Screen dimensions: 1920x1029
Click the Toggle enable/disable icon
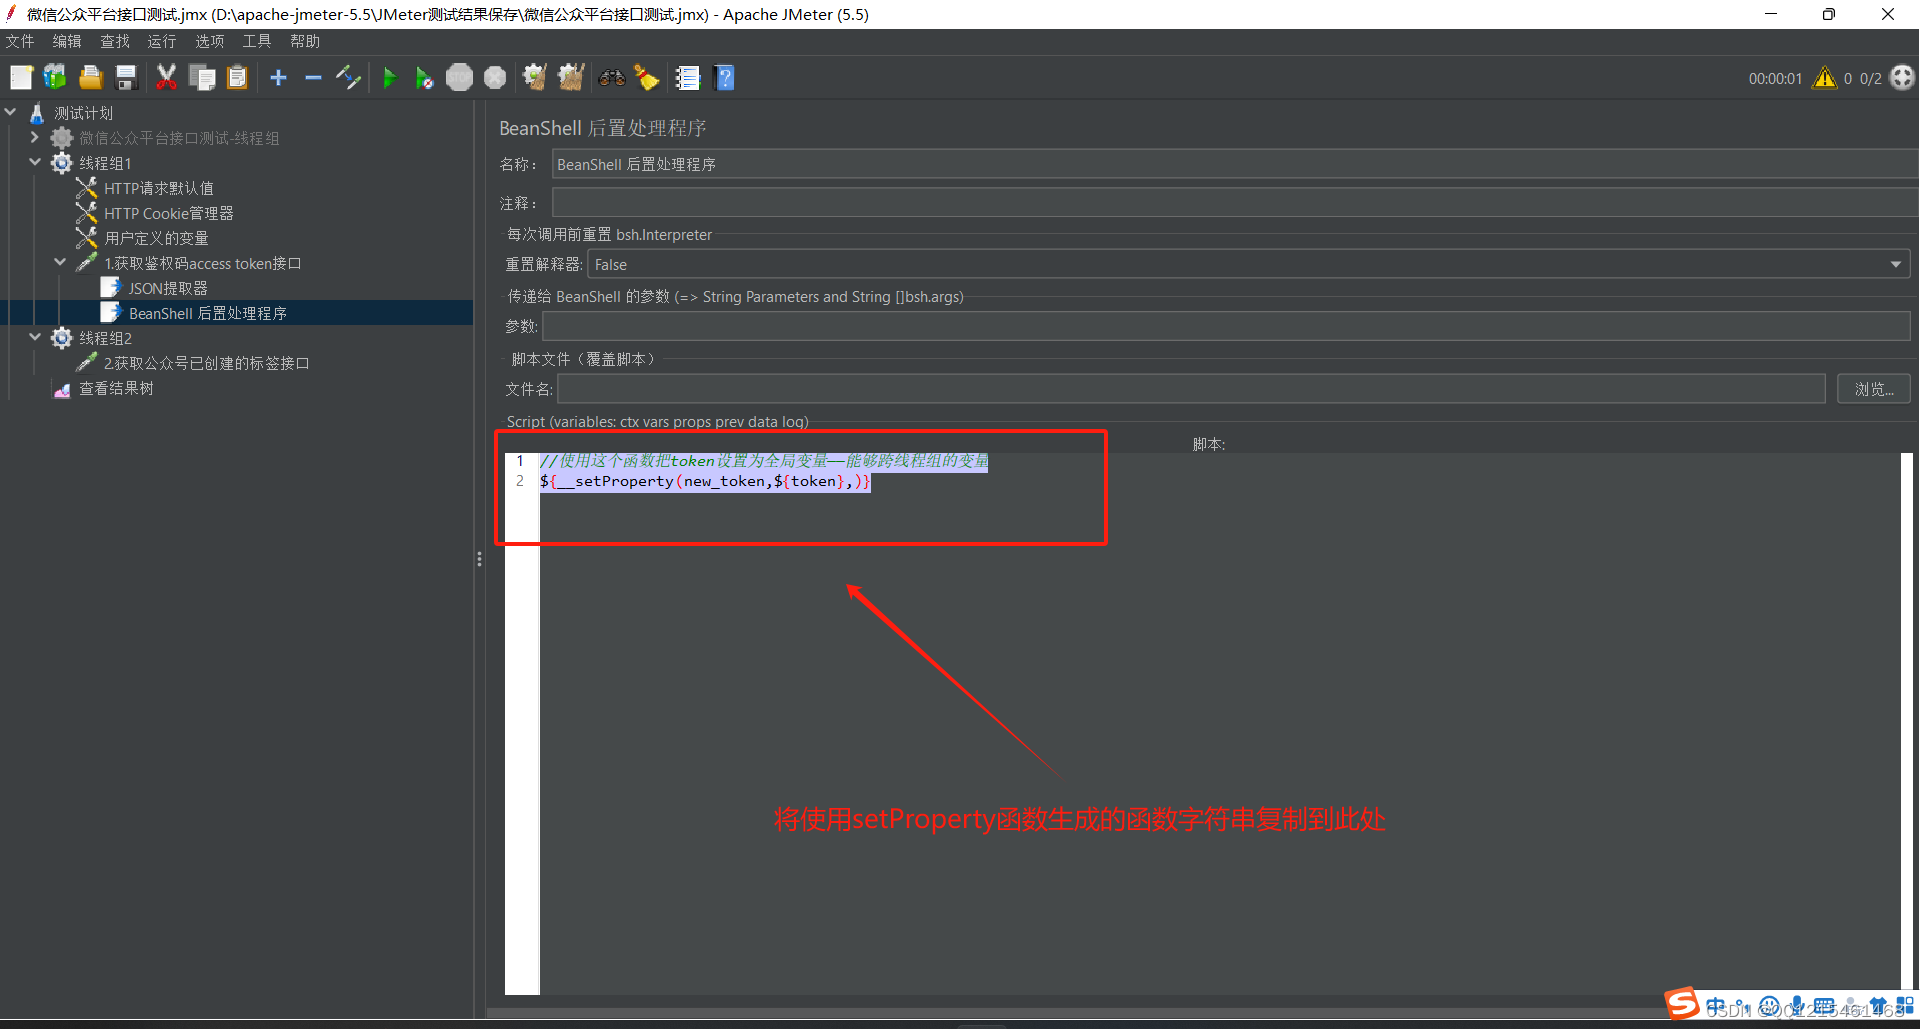pos(348,77)
